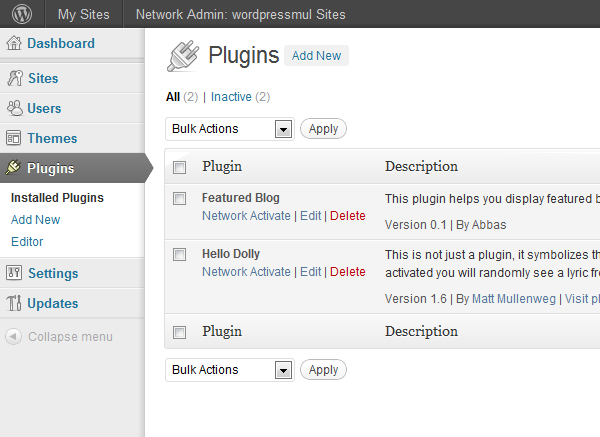Click the WordPress logo icon

pyautogui.click(x=22, y=14)
